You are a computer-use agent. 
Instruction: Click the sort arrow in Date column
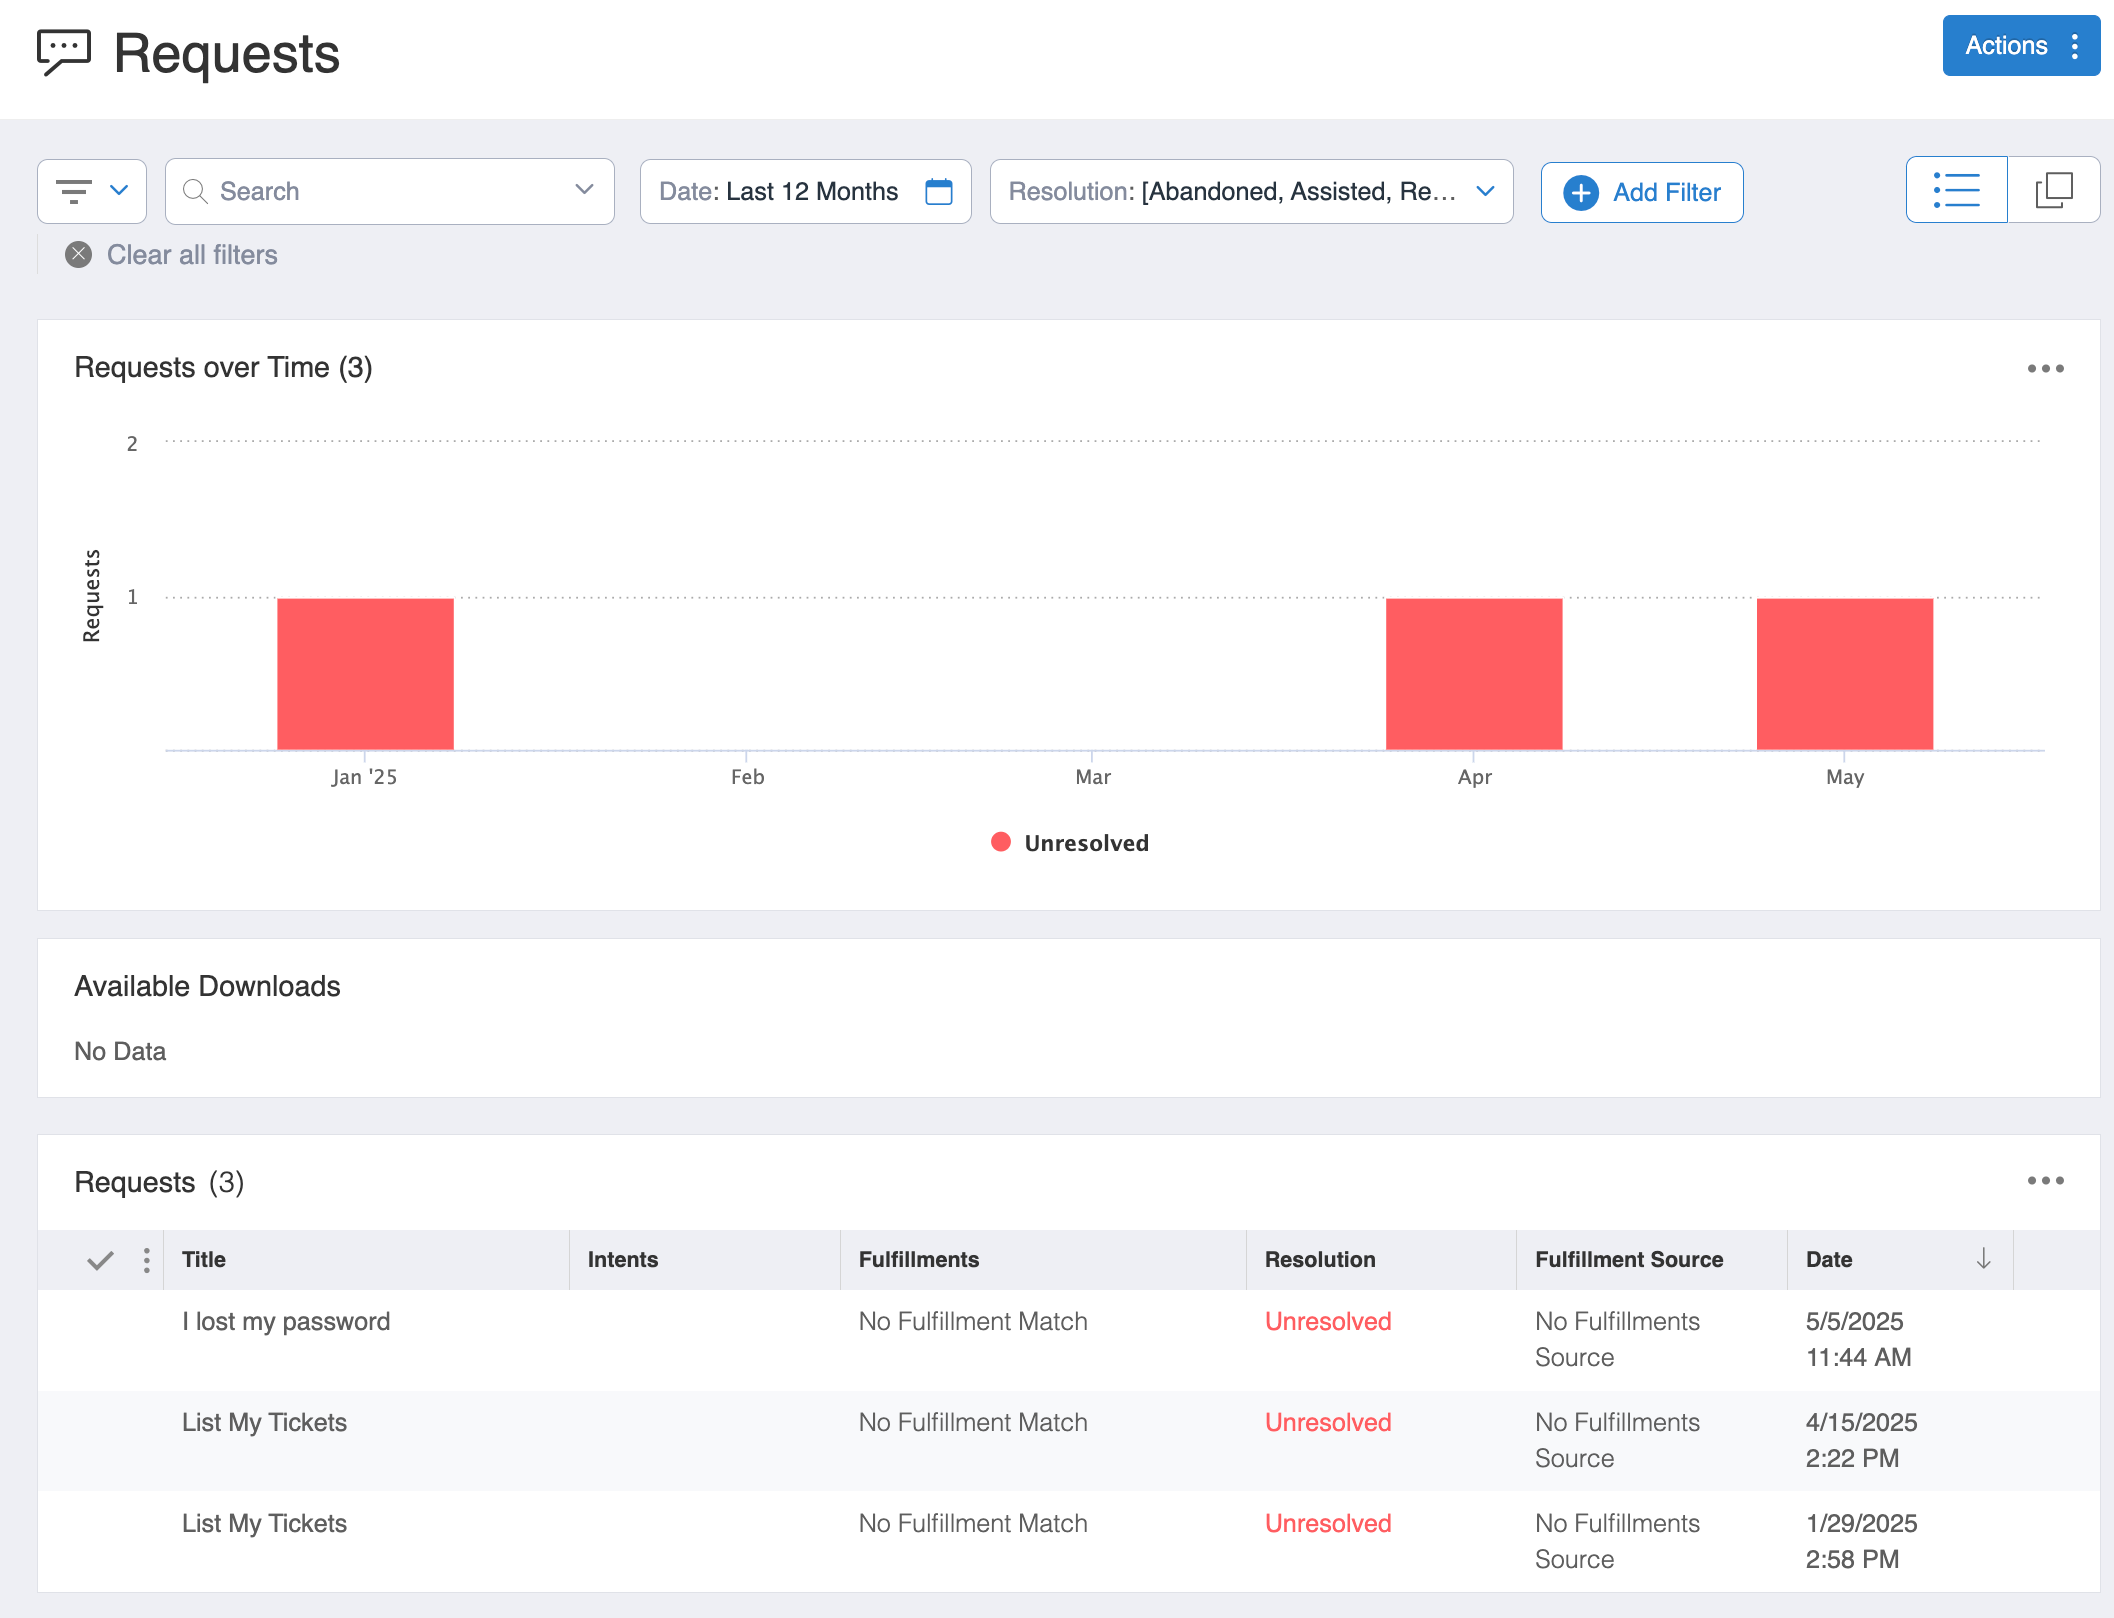coord(1983,1259)
